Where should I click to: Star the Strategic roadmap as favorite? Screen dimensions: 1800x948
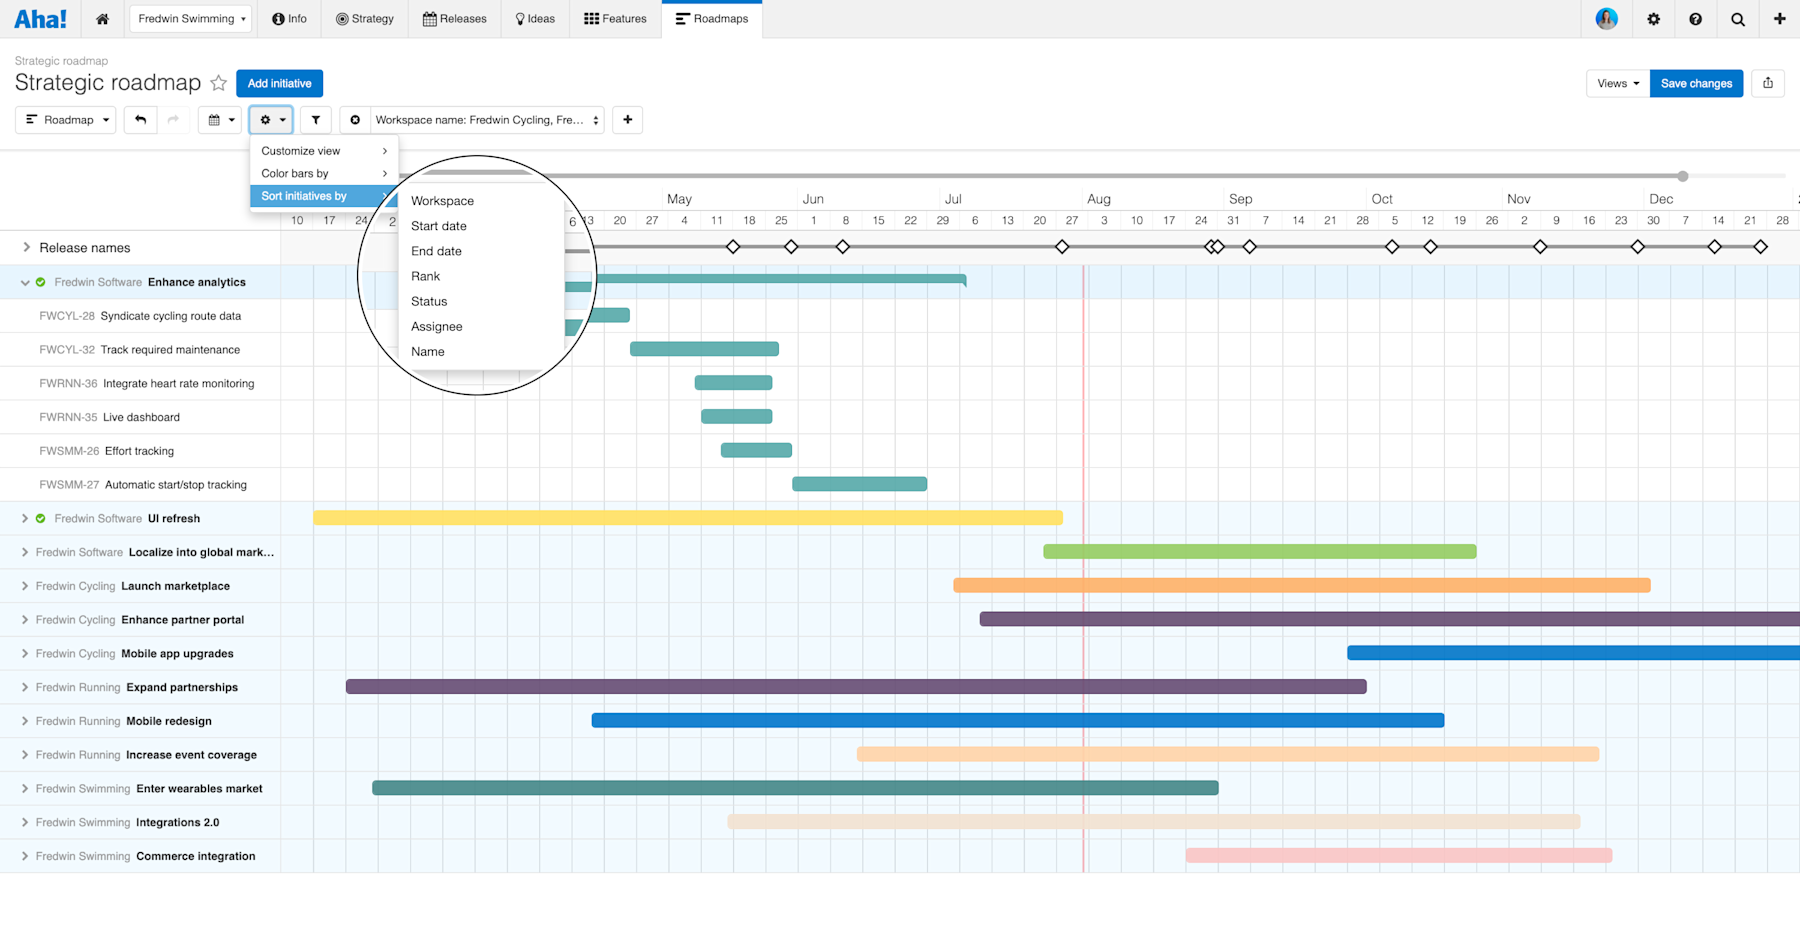218,83
